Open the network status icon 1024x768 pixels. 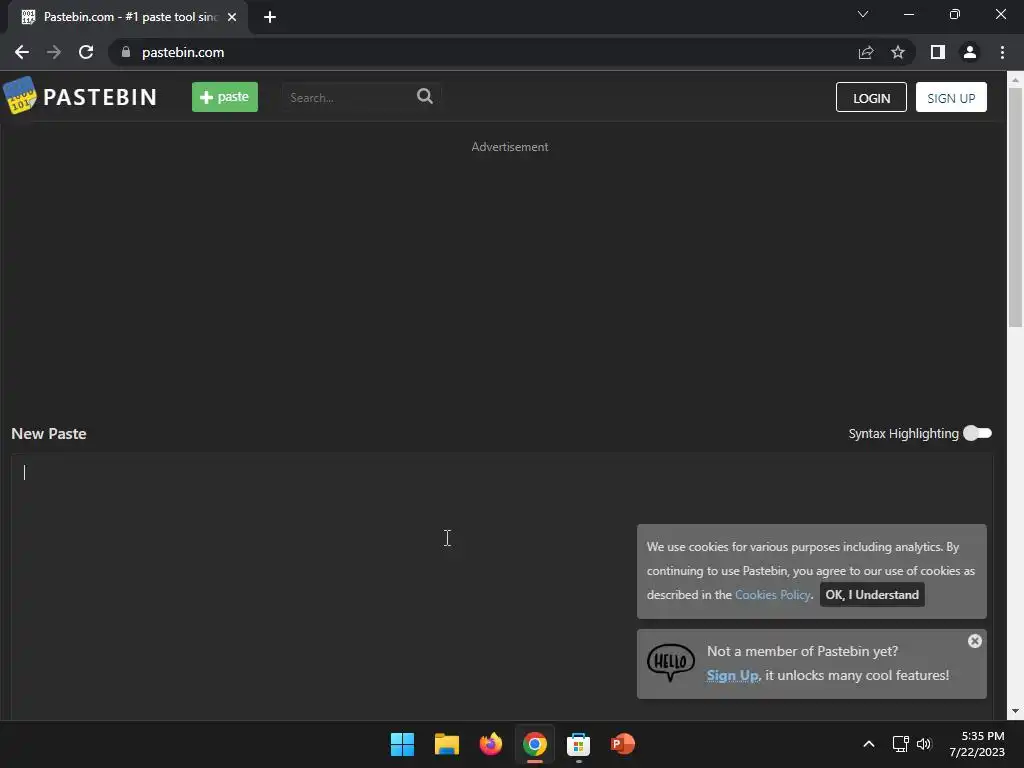click(x=901, y=744)
